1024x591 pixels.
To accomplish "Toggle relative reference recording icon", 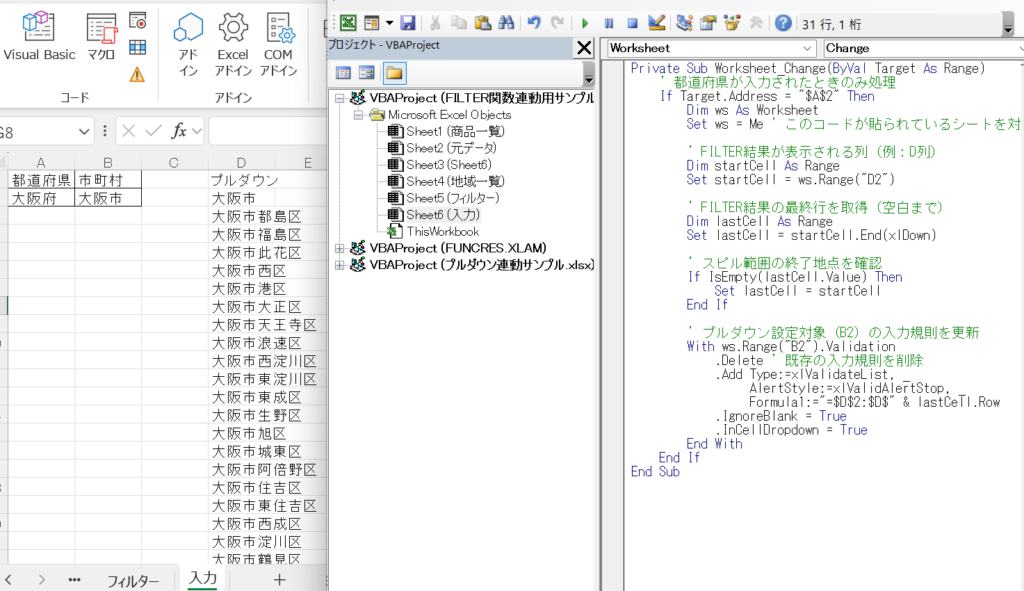I will click(137, 47).
